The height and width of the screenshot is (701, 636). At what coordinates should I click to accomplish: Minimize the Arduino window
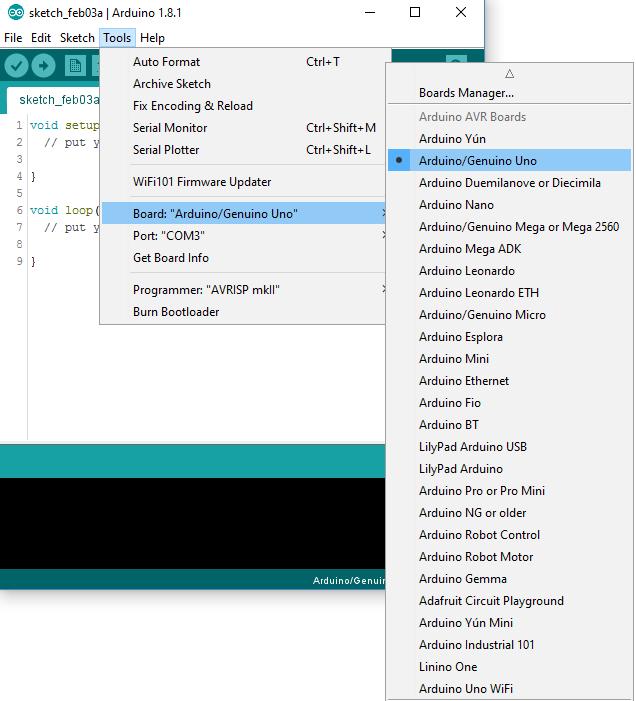tap(370, 12)
